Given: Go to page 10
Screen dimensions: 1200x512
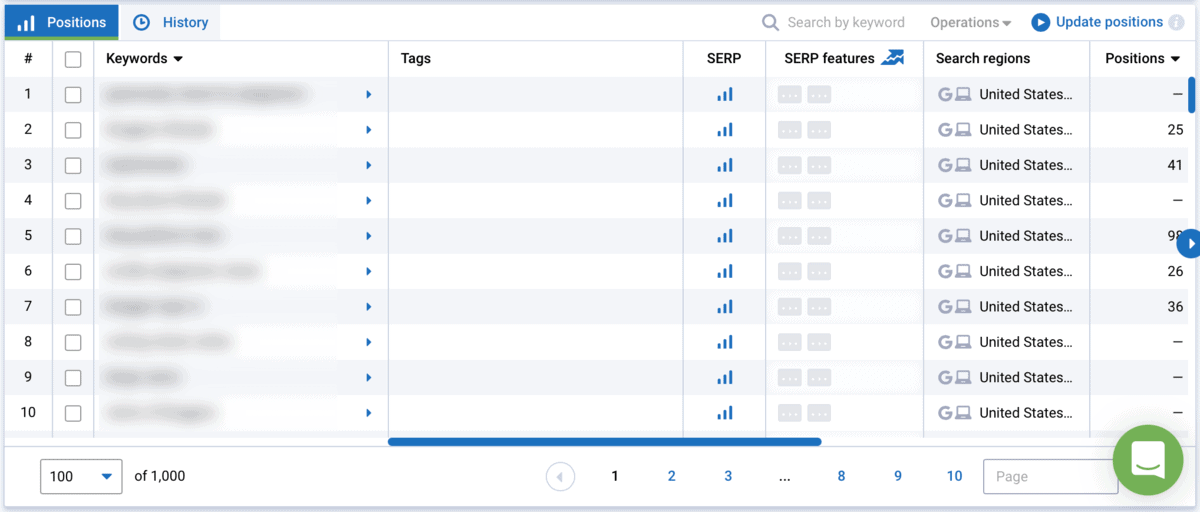Looking at the screenshot, I should [x=954, y=477].
